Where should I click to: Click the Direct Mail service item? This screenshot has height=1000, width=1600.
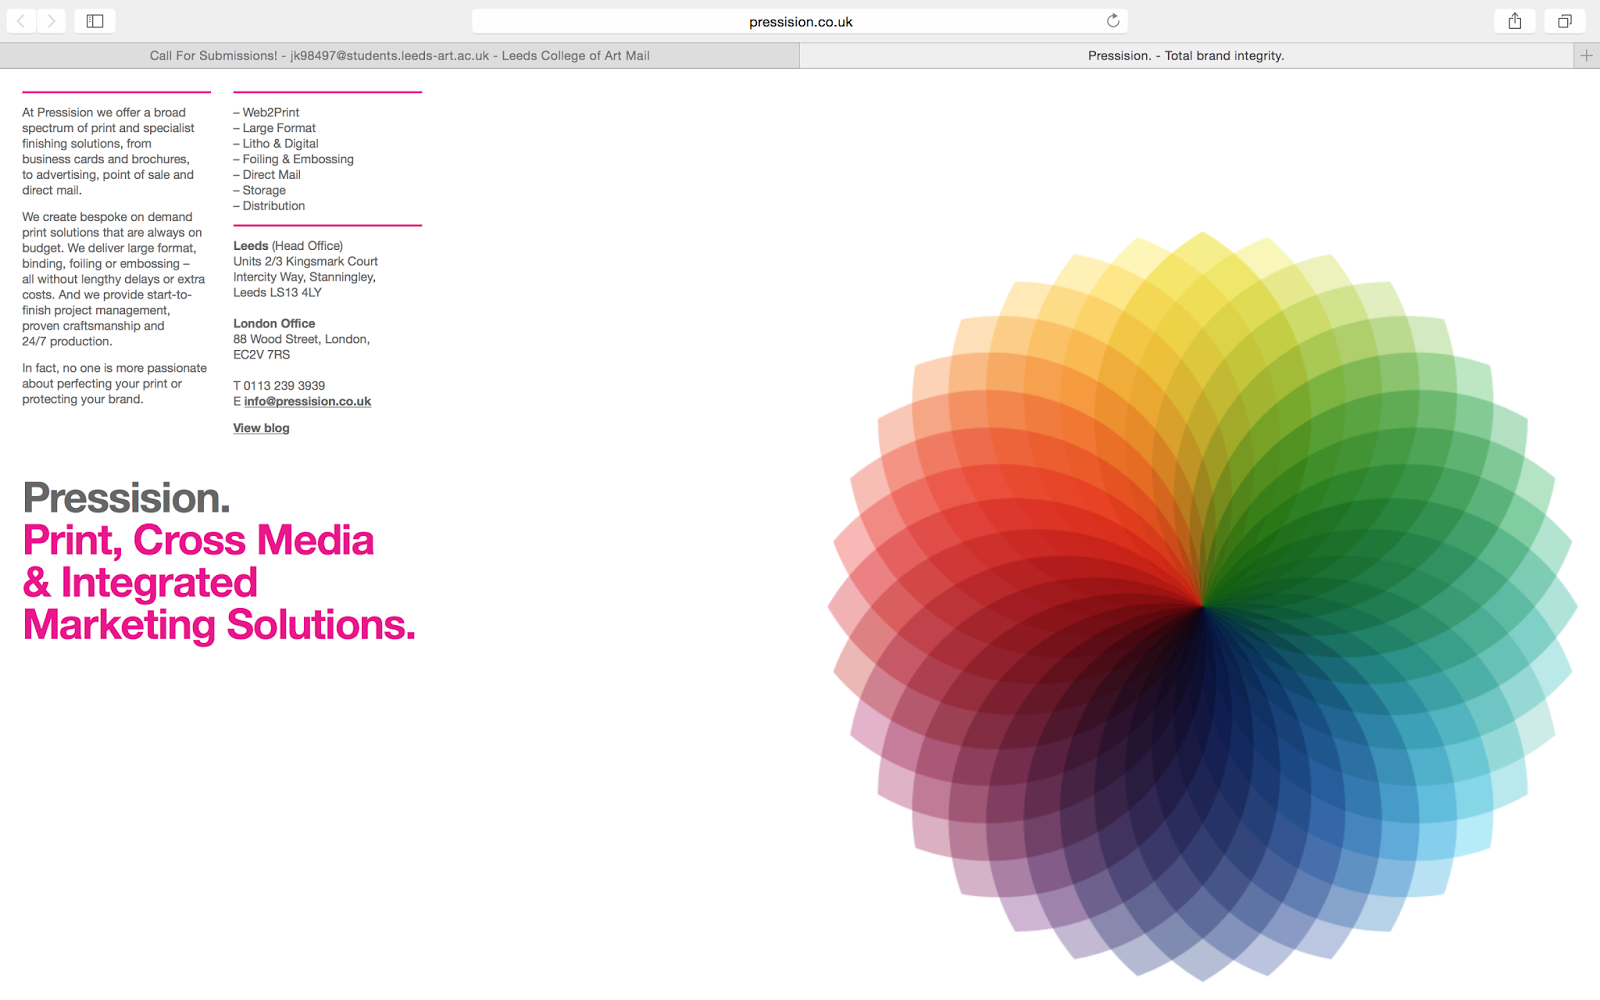coord(267,174)
